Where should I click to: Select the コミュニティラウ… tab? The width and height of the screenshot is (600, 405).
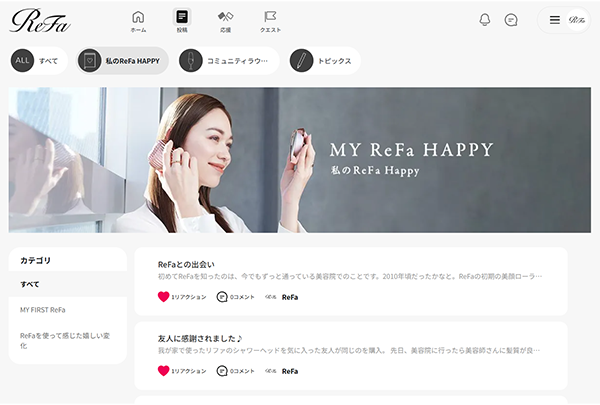[229, 60]
